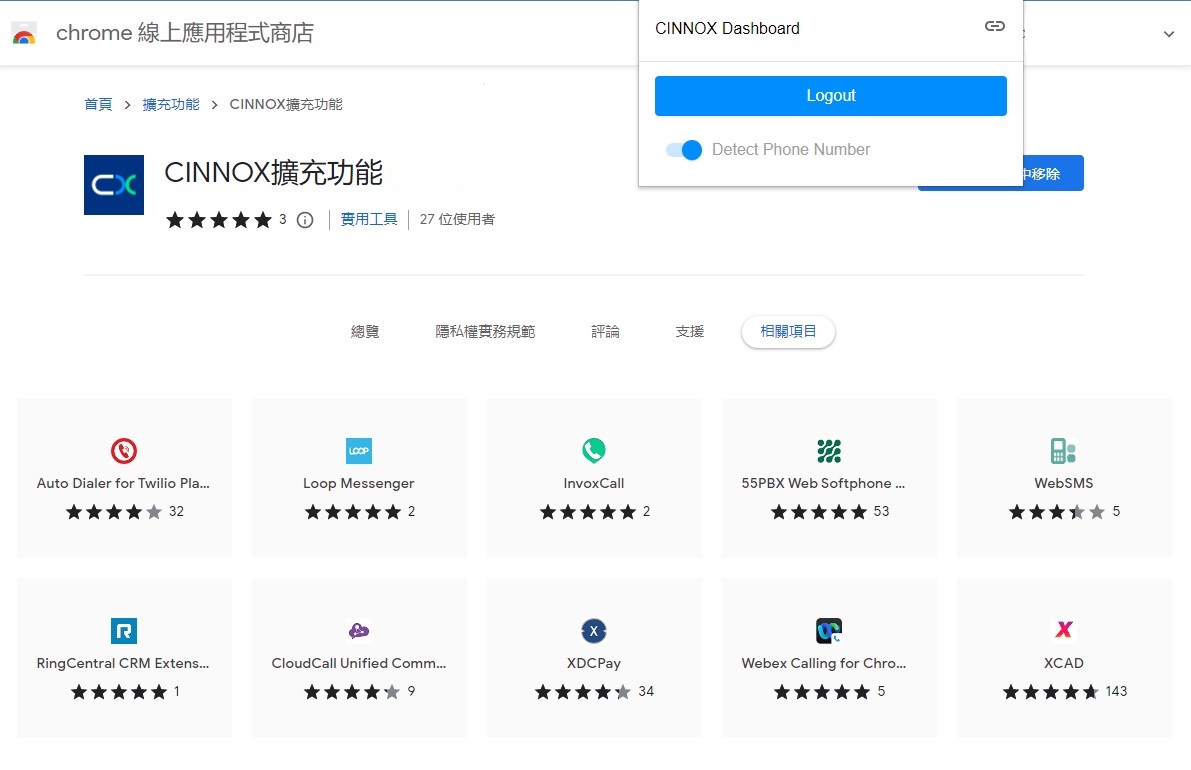Screen dimensions: 1191x770
Task: Click the Chrome Web Store rainbow logo
Action: [x=24, y=33]
